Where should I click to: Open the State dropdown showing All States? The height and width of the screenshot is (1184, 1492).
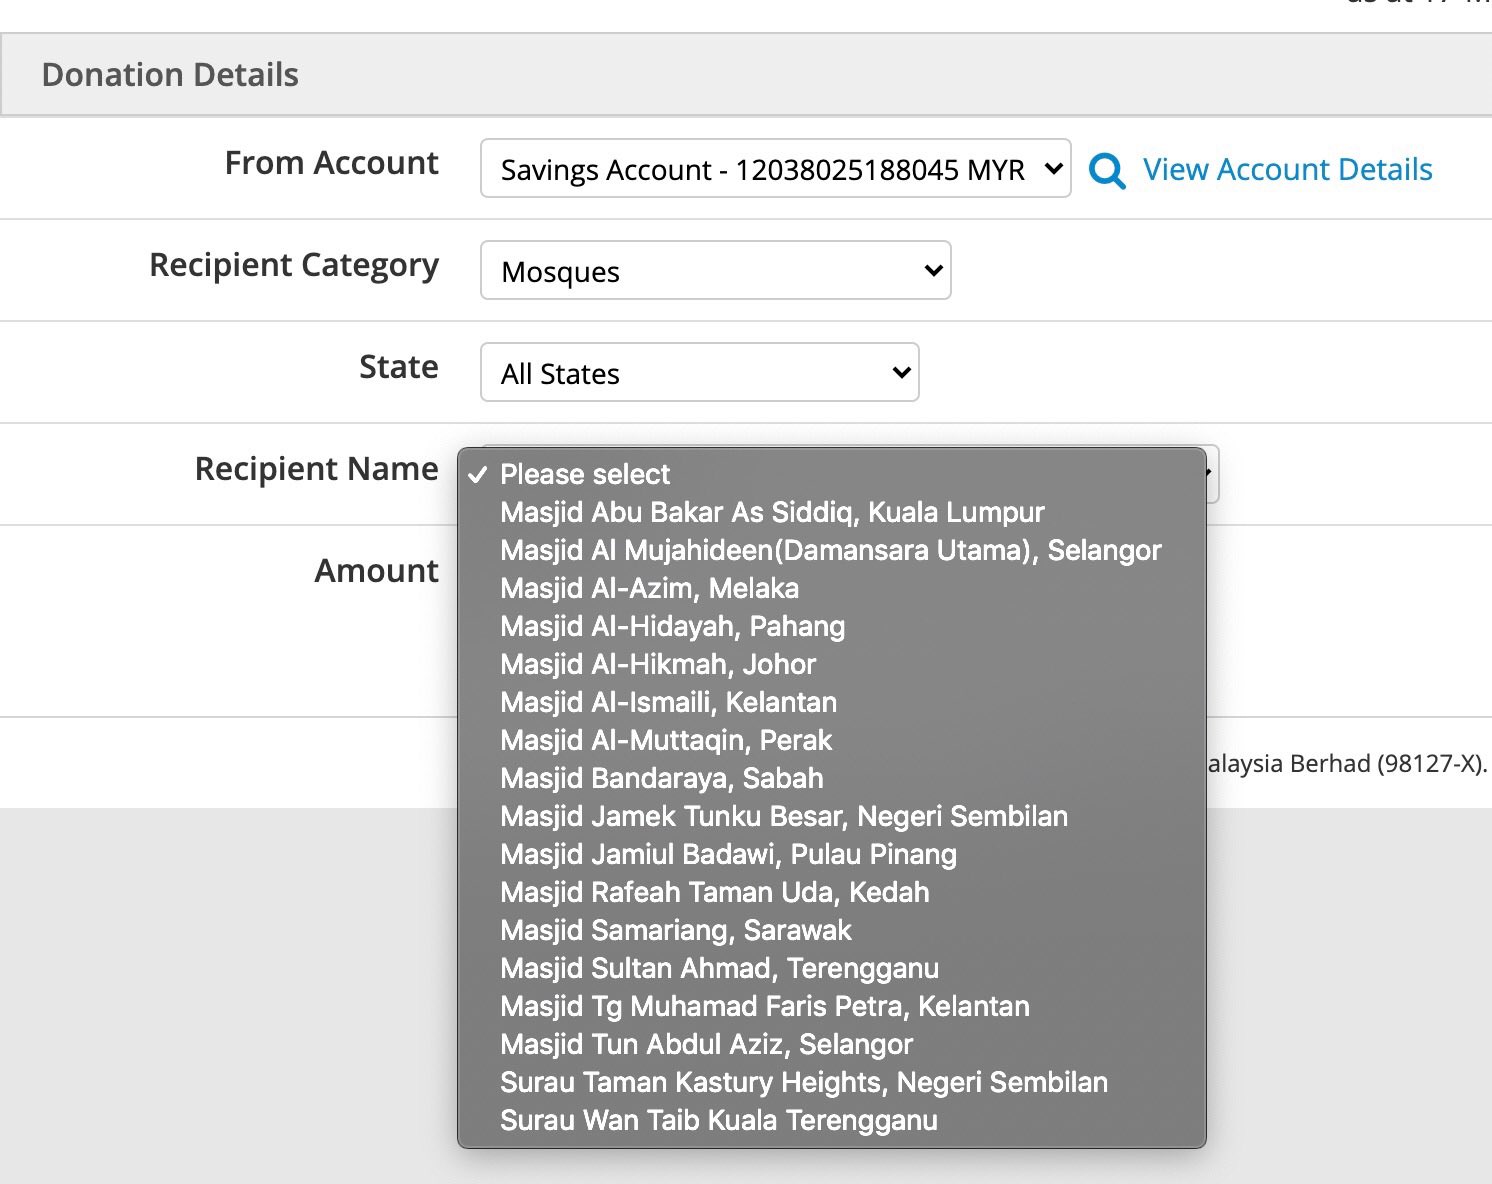pyautogui.click(x=699, y=372)
